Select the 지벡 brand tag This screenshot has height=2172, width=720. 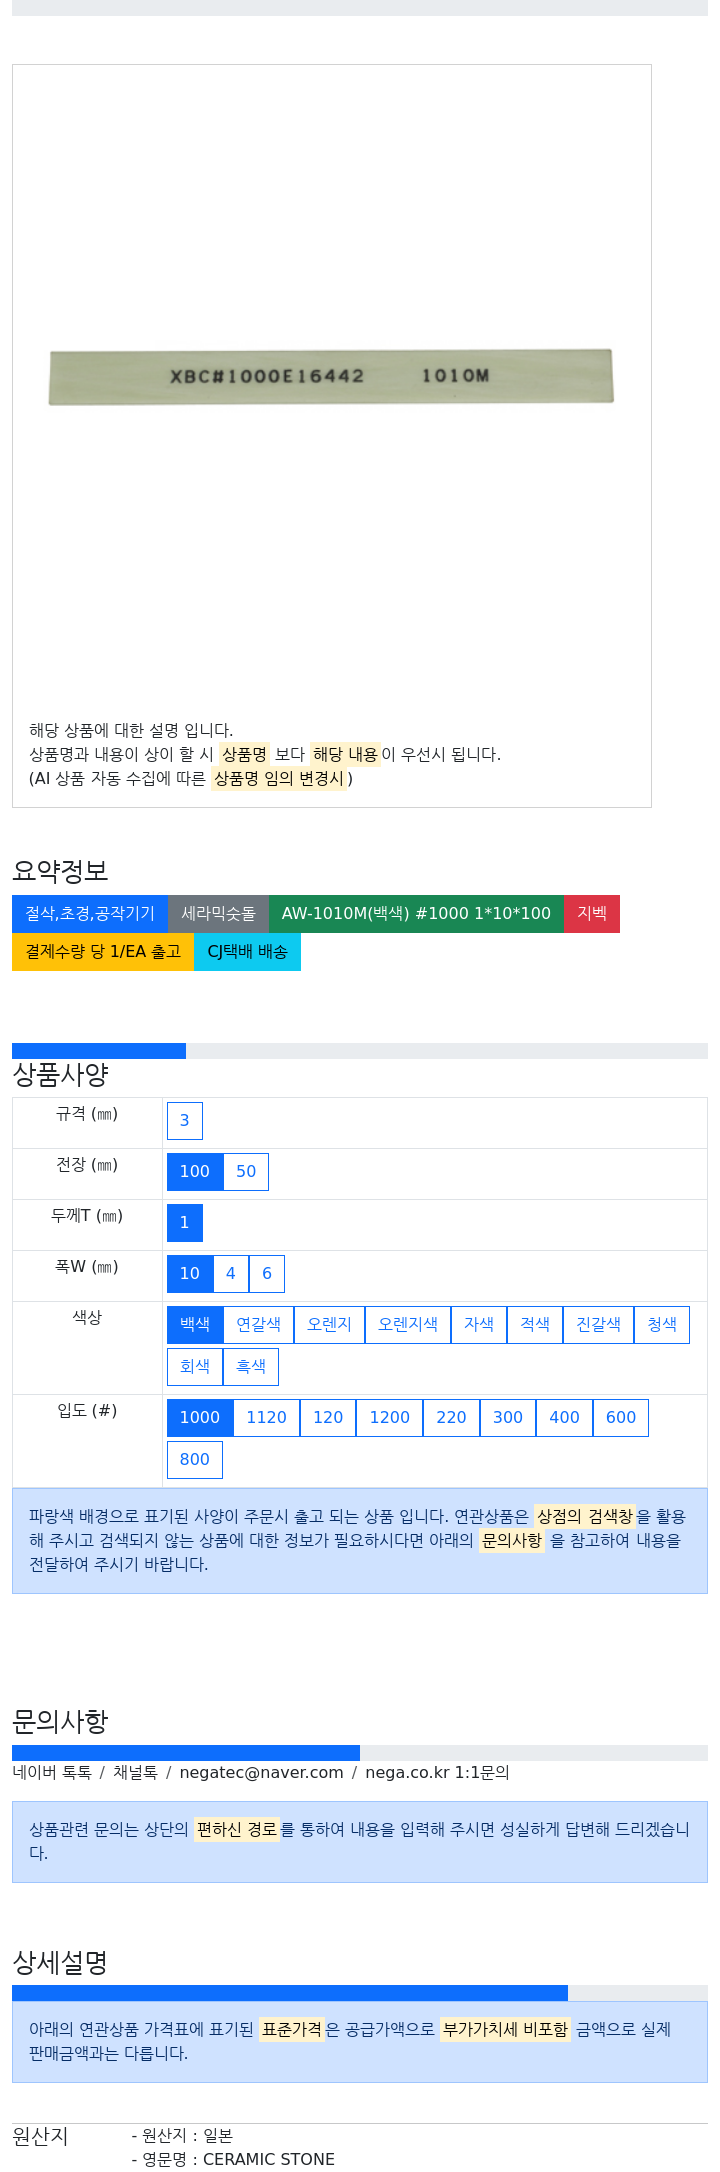pyautogui.click(x=592, y=914)
